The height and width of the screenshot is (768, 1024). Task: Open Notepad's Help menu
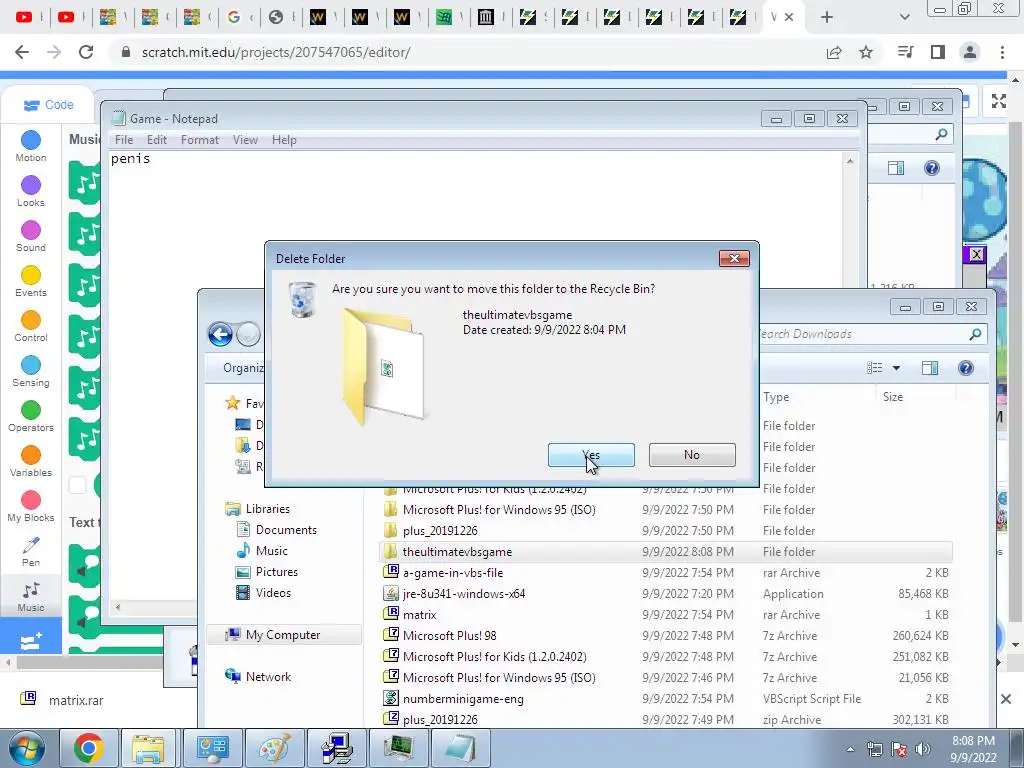pos(283,140)
